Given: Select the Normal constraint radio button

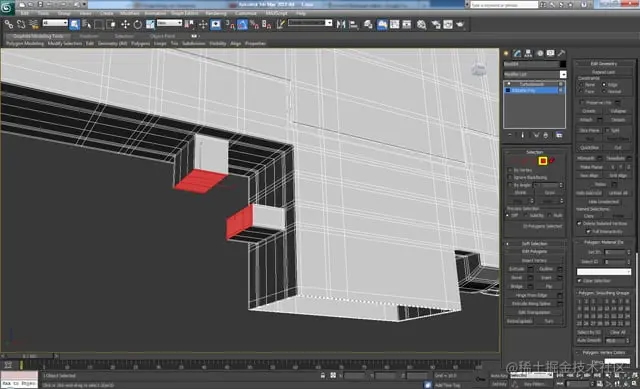Looking at the screenshot, I should [604, 91].
